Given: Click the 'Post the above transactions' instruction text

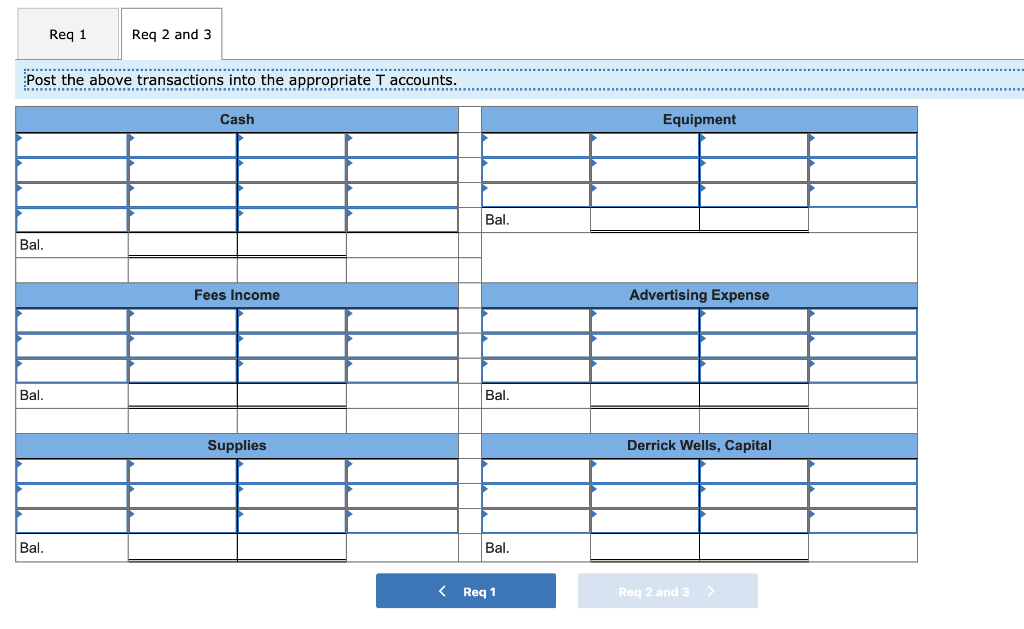Looking at the screenshot, I should click(242, 80).
